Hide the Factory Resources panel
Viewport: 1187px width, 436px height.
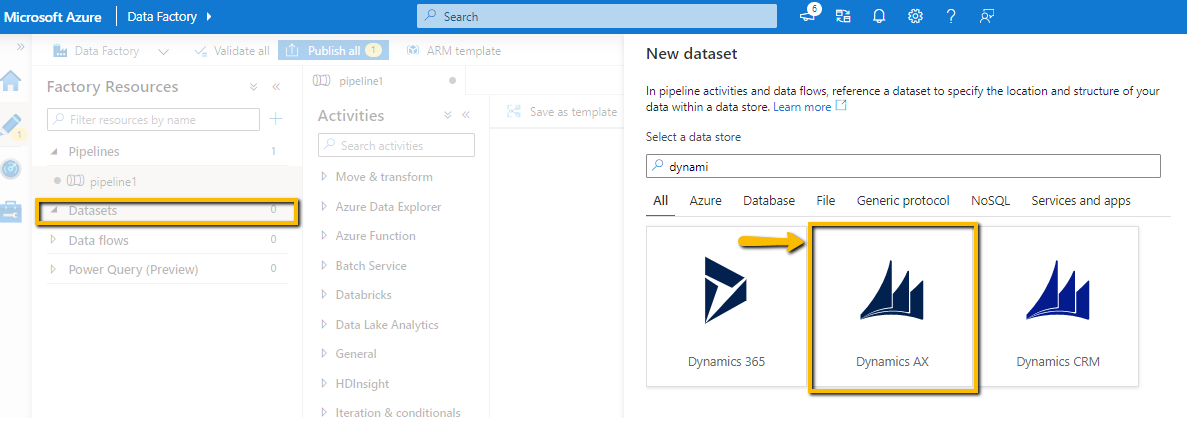(x=276, y=87)
